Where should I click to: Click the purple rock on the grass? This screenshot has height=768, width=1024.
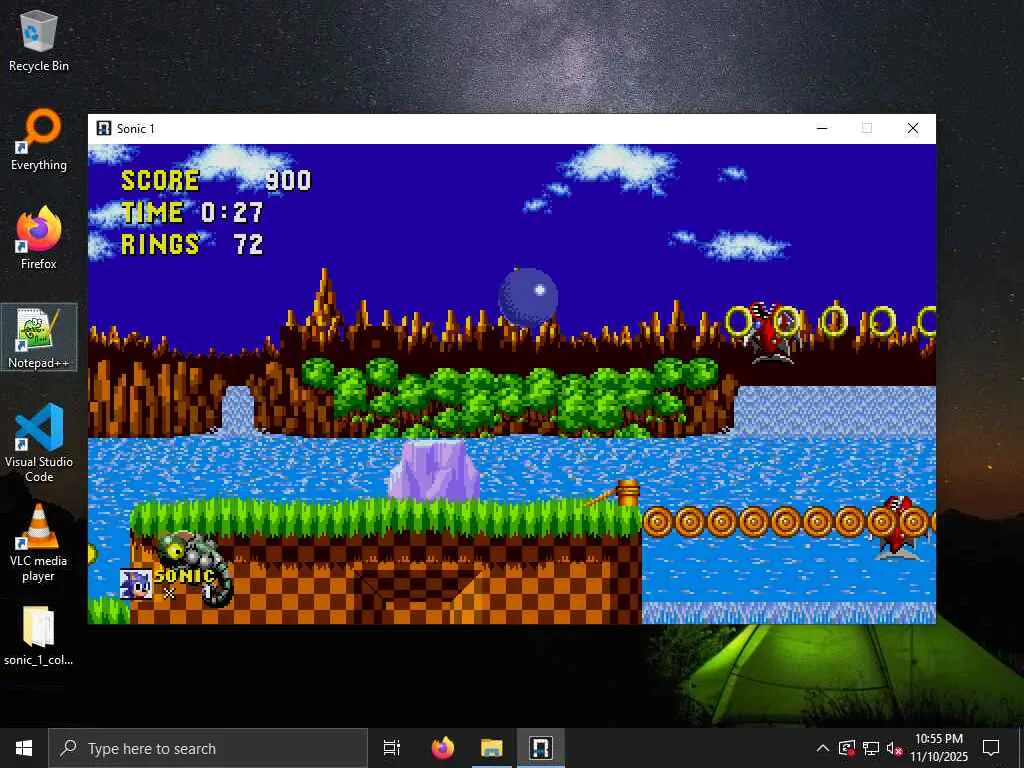point(434,470)
